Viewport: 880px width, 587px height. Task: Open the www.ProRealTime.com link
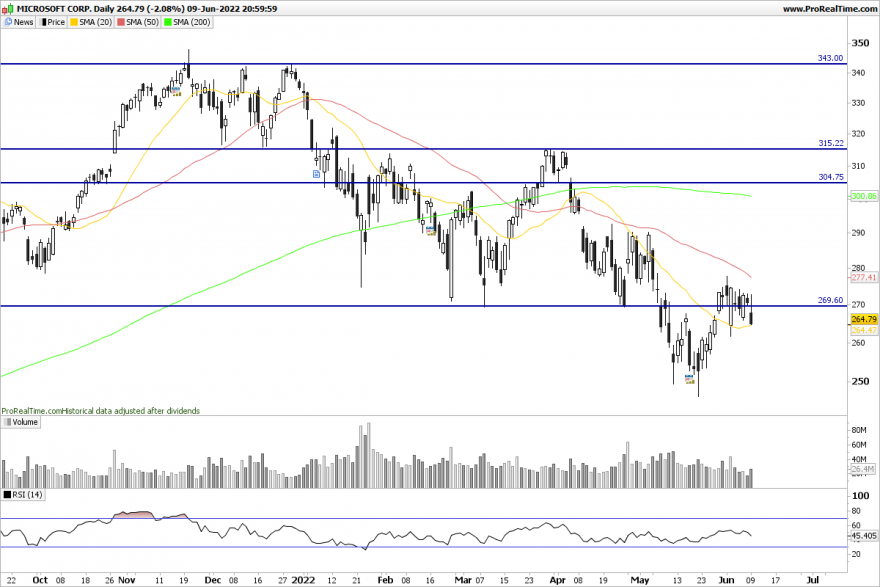tap(829, 9)
